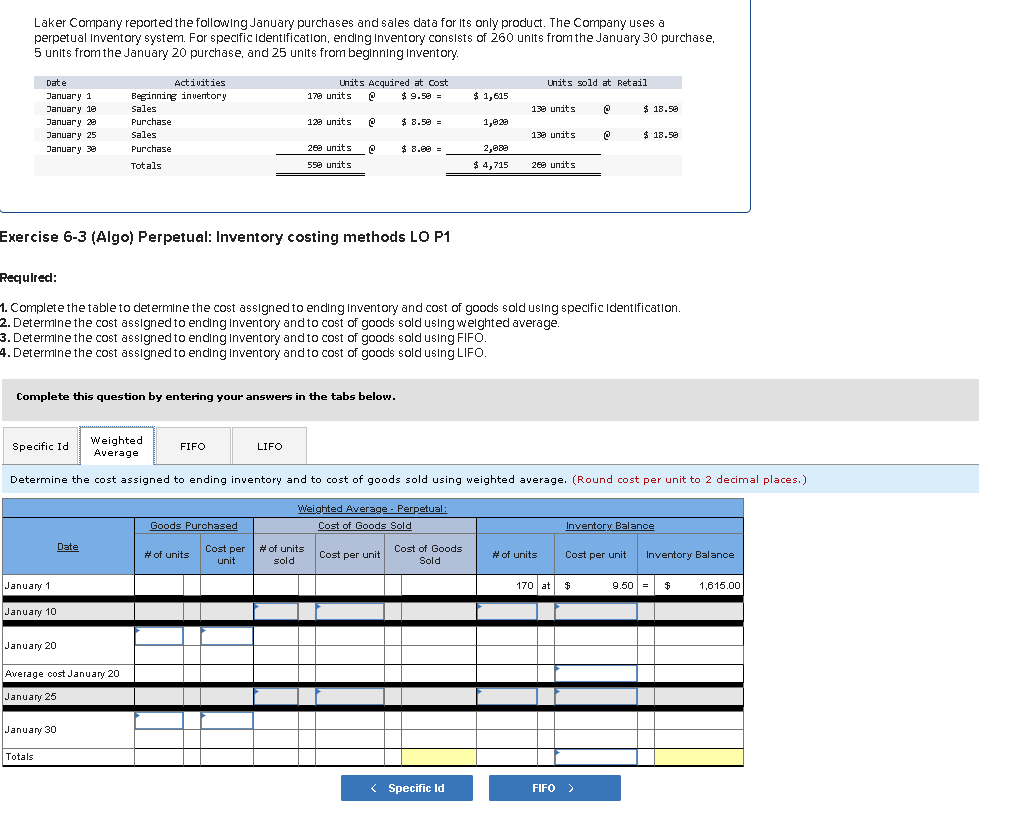The width and height of the screenshot is (1014, 813).
Task: Select Goods Purchased header text
Action: click(x=194, y=526)
